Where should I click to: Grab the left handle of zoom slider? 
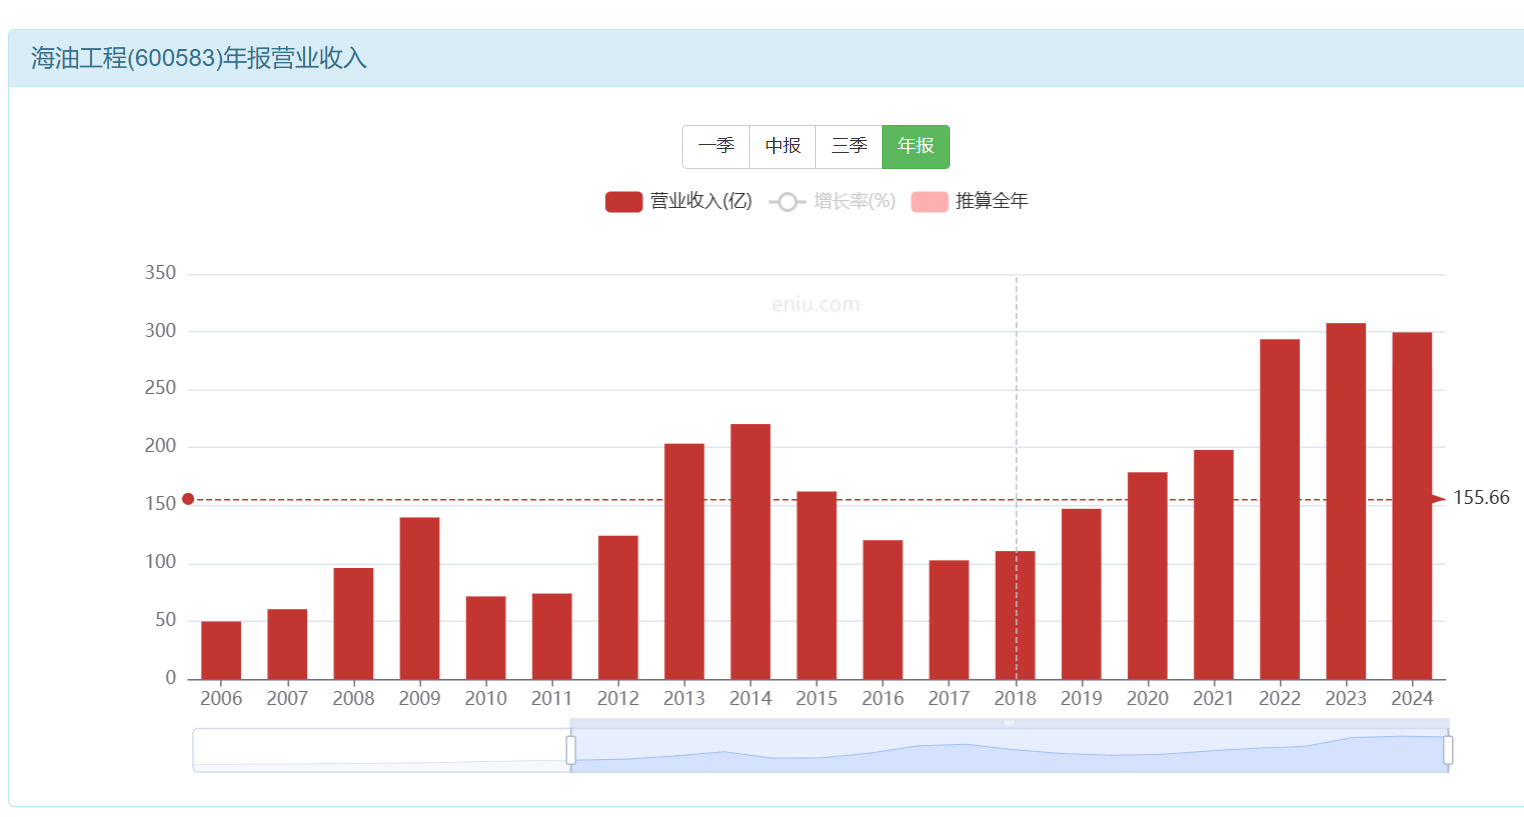click(x=571, y=750)
